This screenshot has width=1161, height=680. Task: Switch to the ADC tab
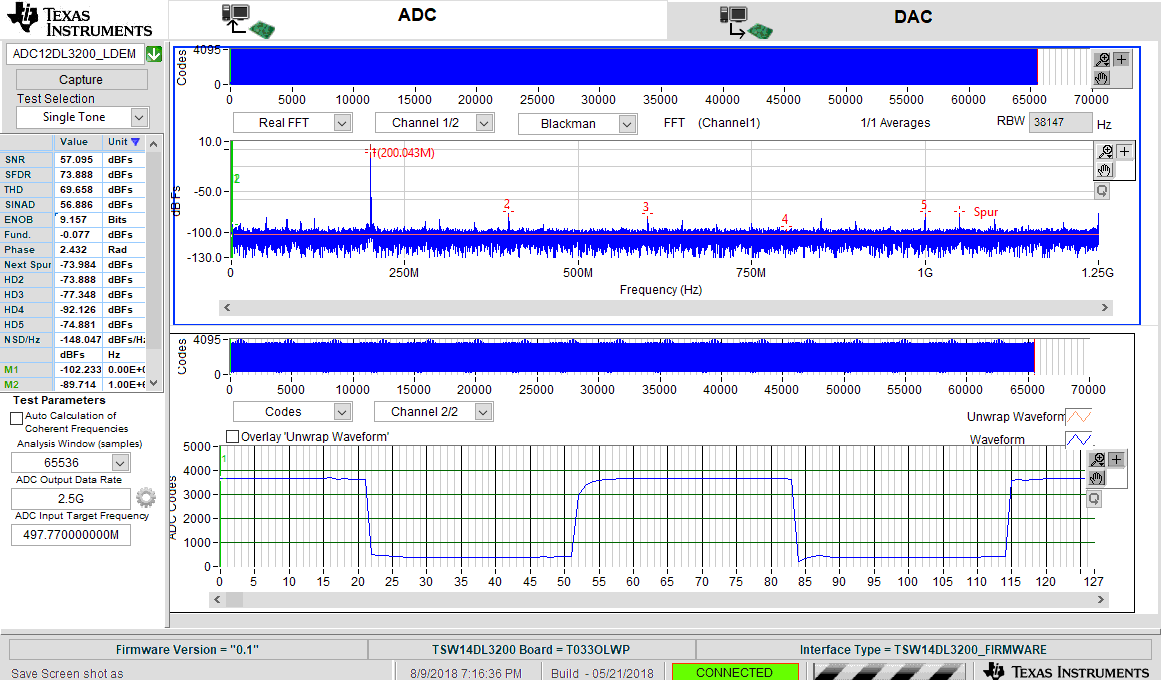[x=417, y=18]
